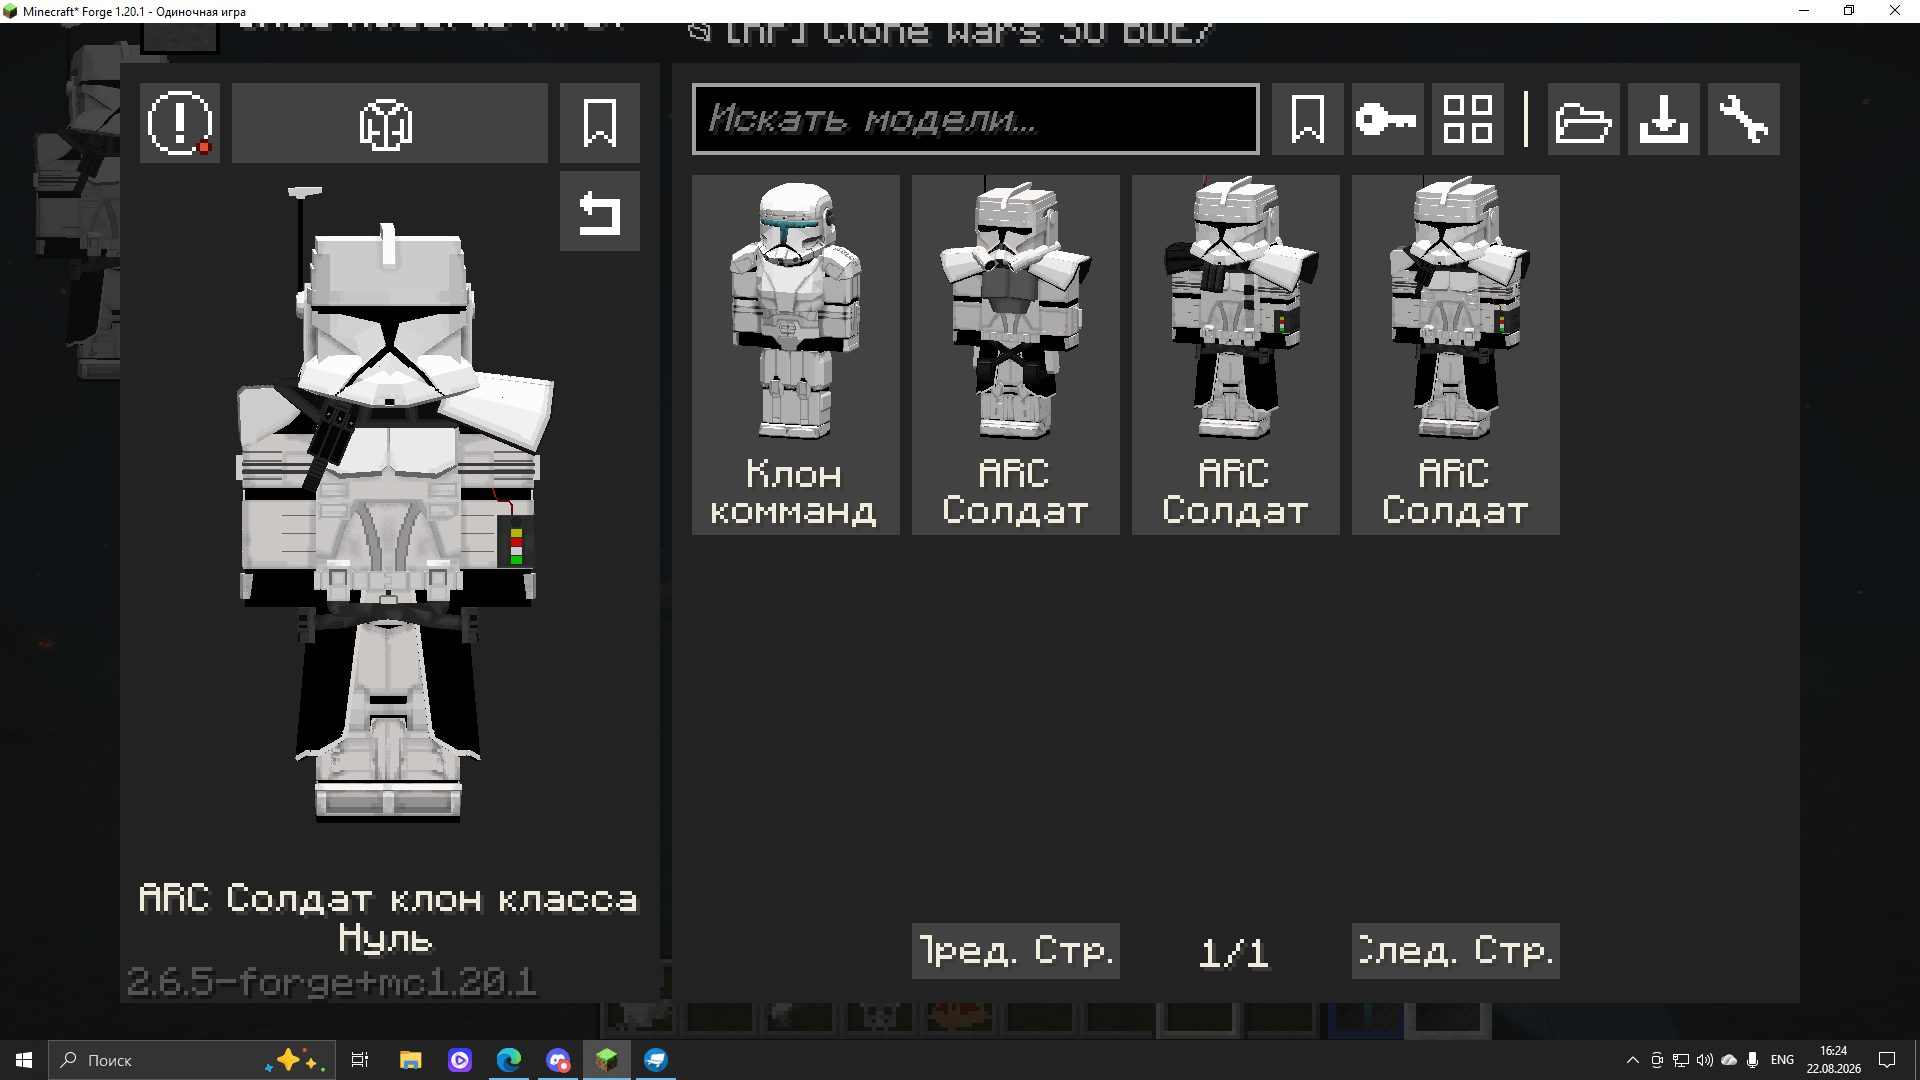Open the clock and date flyout
Viewport: 1920px width, 1080px height.
[1834, 1060]
